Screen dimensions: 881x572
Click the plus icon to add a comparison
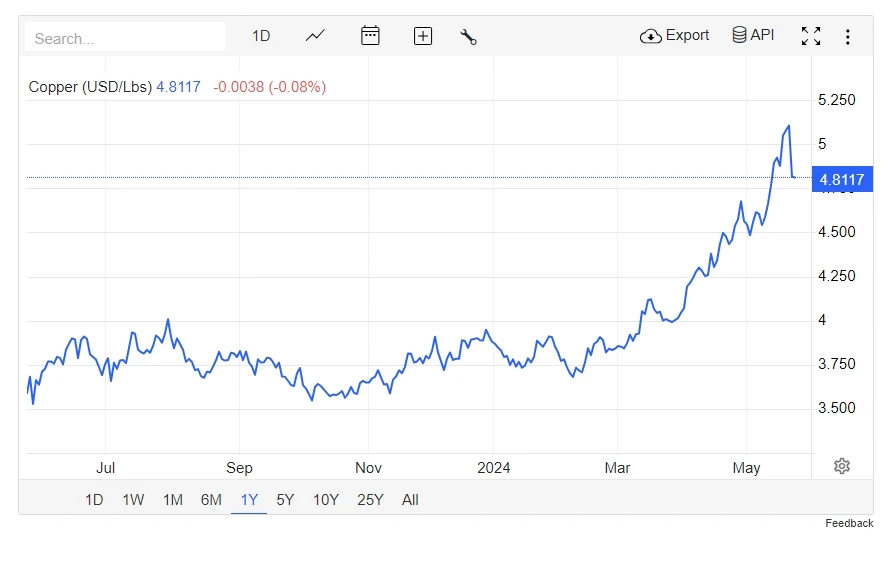[x=423, y=36]
